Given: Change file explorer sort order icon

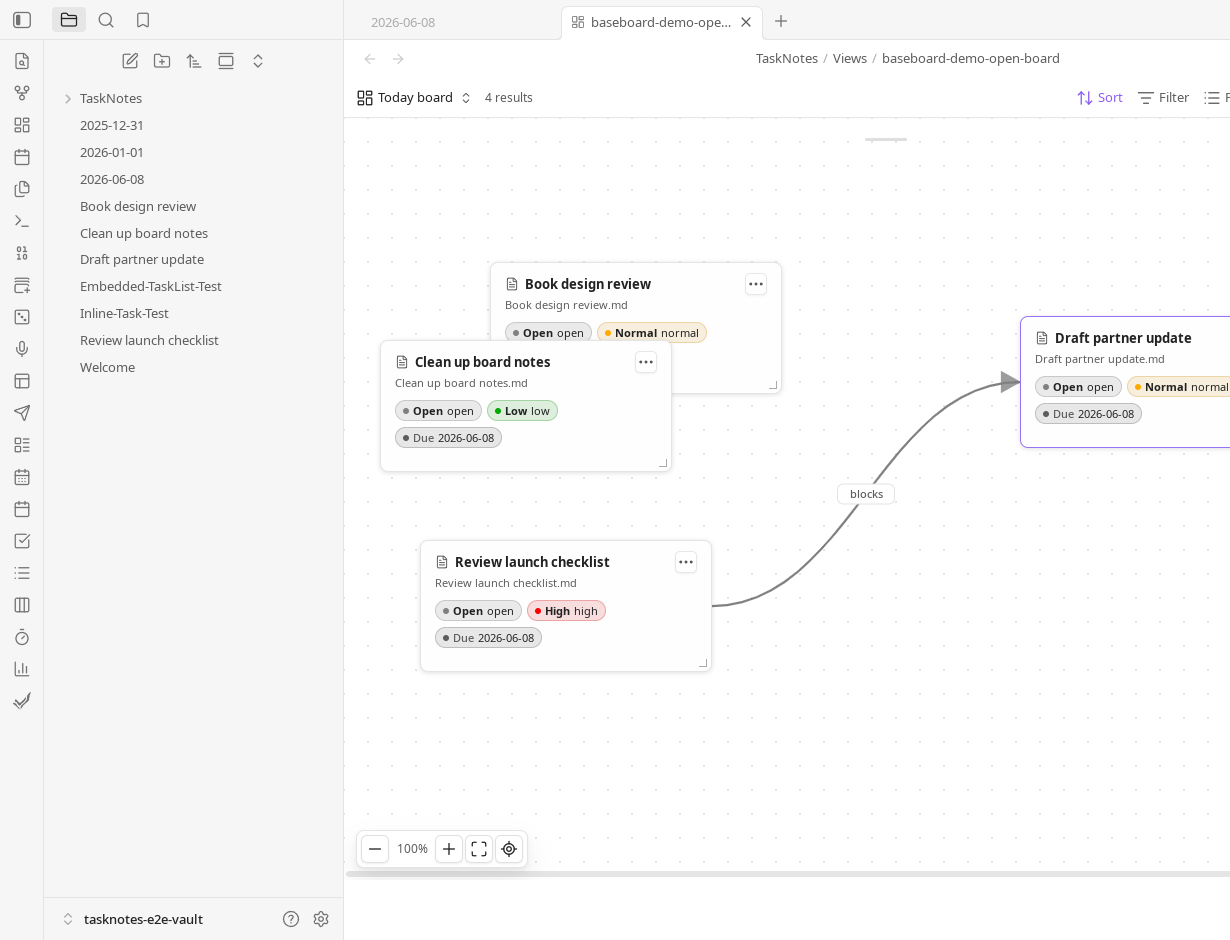Looking at the screenshot, I should pos(194,61).
